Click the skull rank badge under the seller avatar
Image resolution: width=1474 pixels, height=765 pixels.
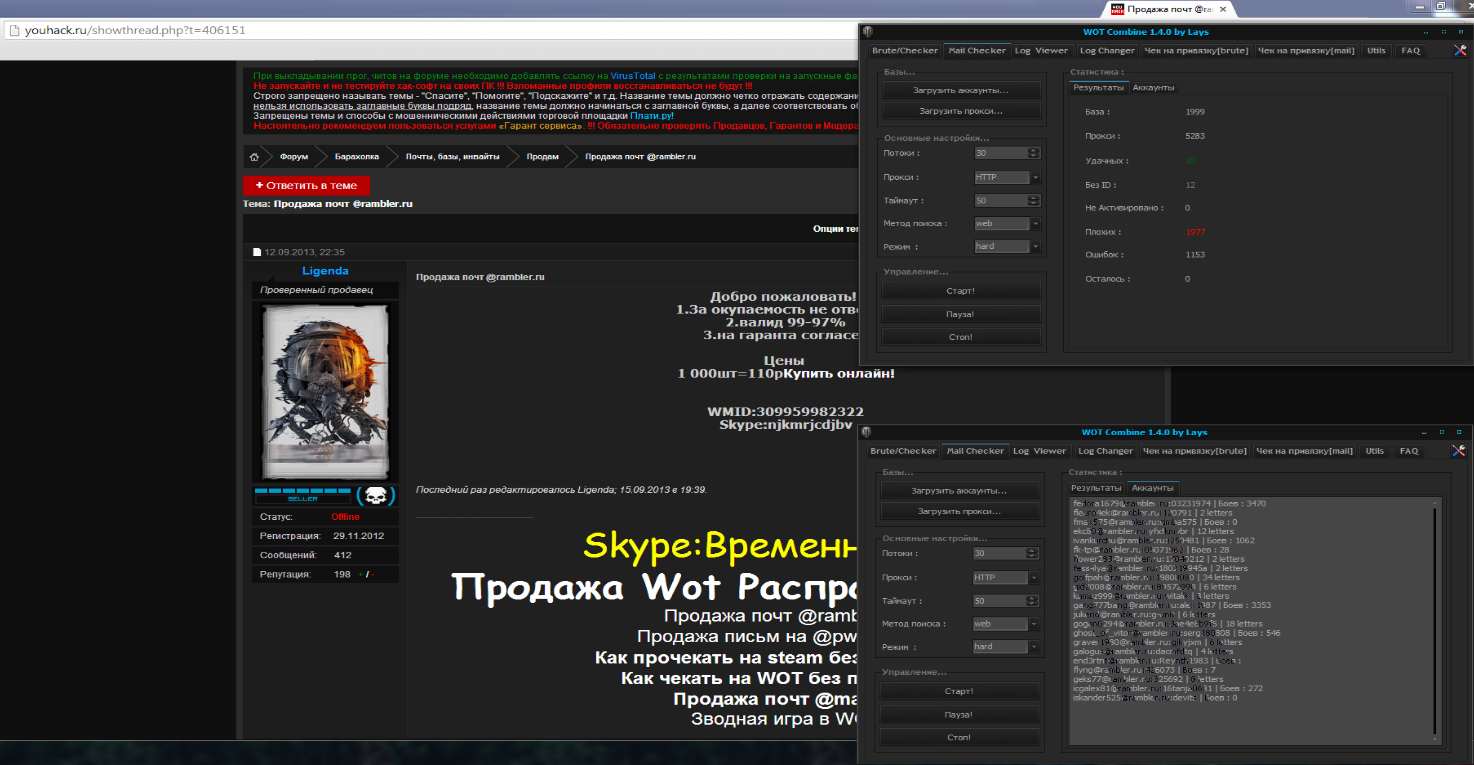coord(374,495)
